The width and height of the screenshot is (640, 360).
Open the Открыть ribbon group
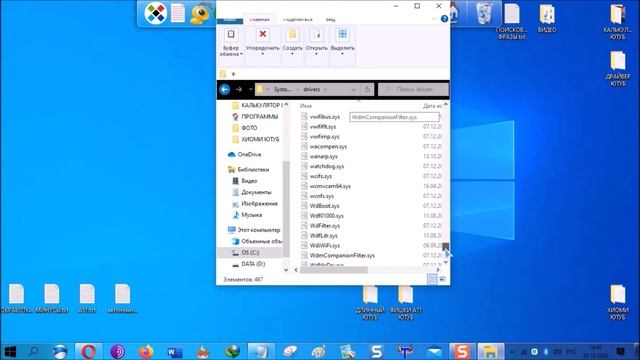tap(316, 42)
